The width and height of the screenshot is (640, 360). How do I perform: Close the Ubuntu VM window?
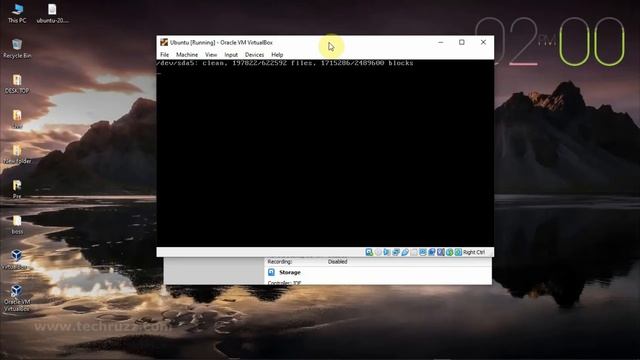pyautogui.click(x=483, y=42)
